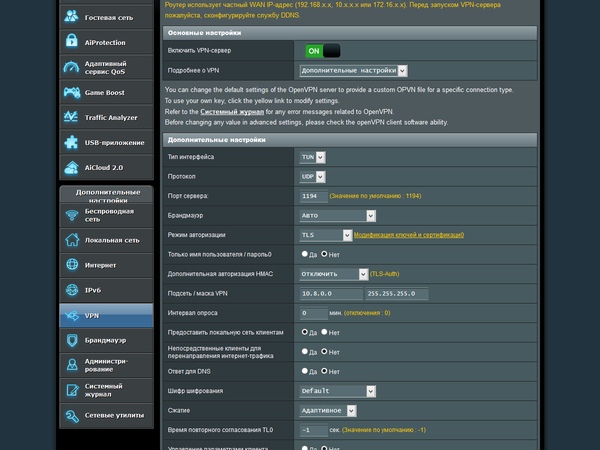The image size is (600, 450).
Task: Open the UDP protocol dropdown
Action: [x=313, y=176]
